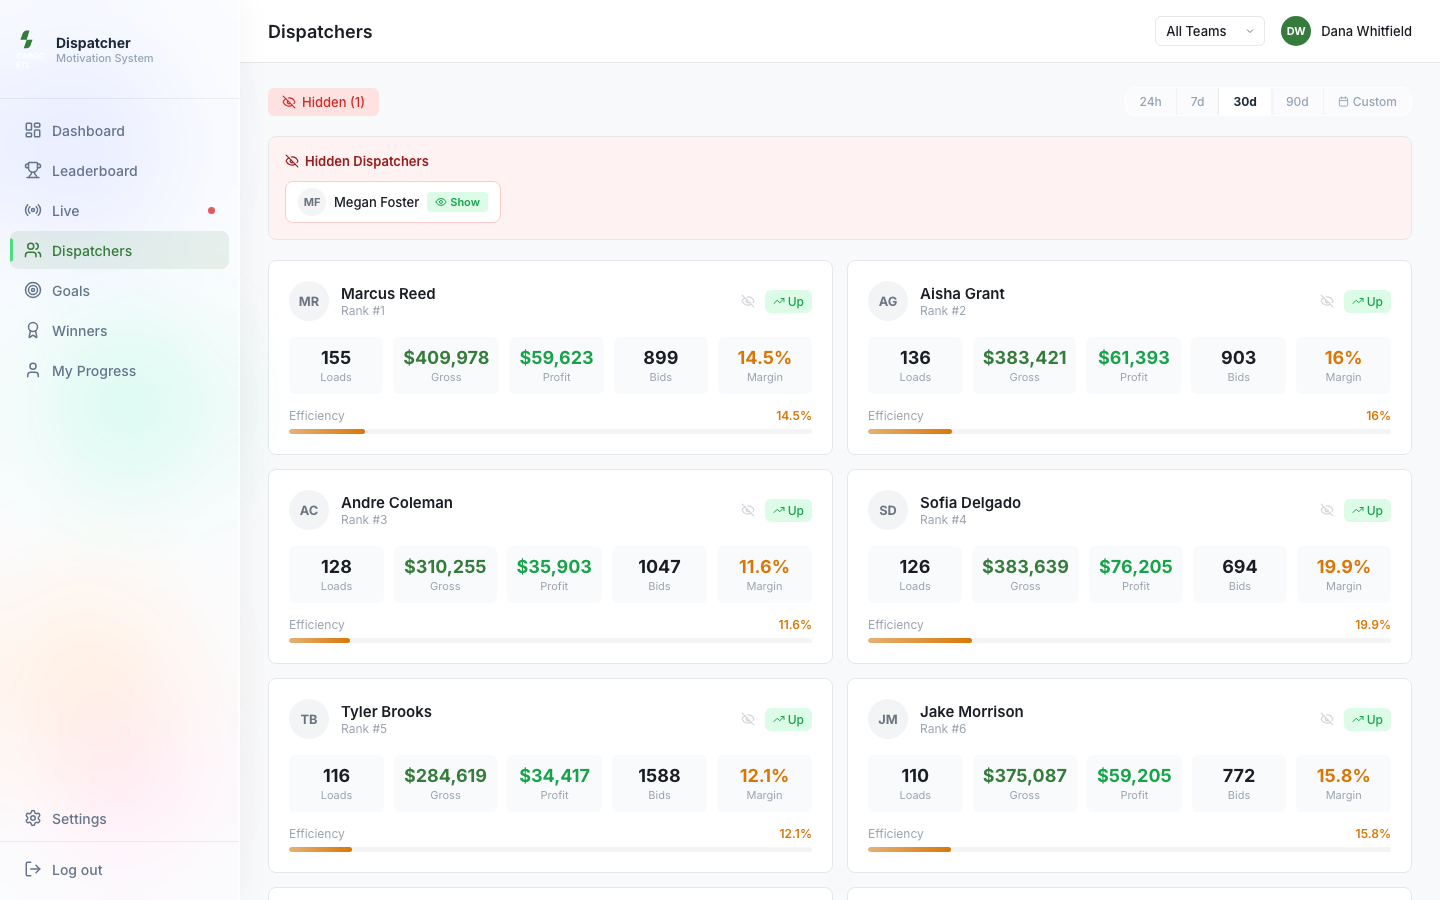Screen dimensions: 1440x900
Task: Click Jake Morrison's 15.8% margin value
Action: [x=1343, y=776]
